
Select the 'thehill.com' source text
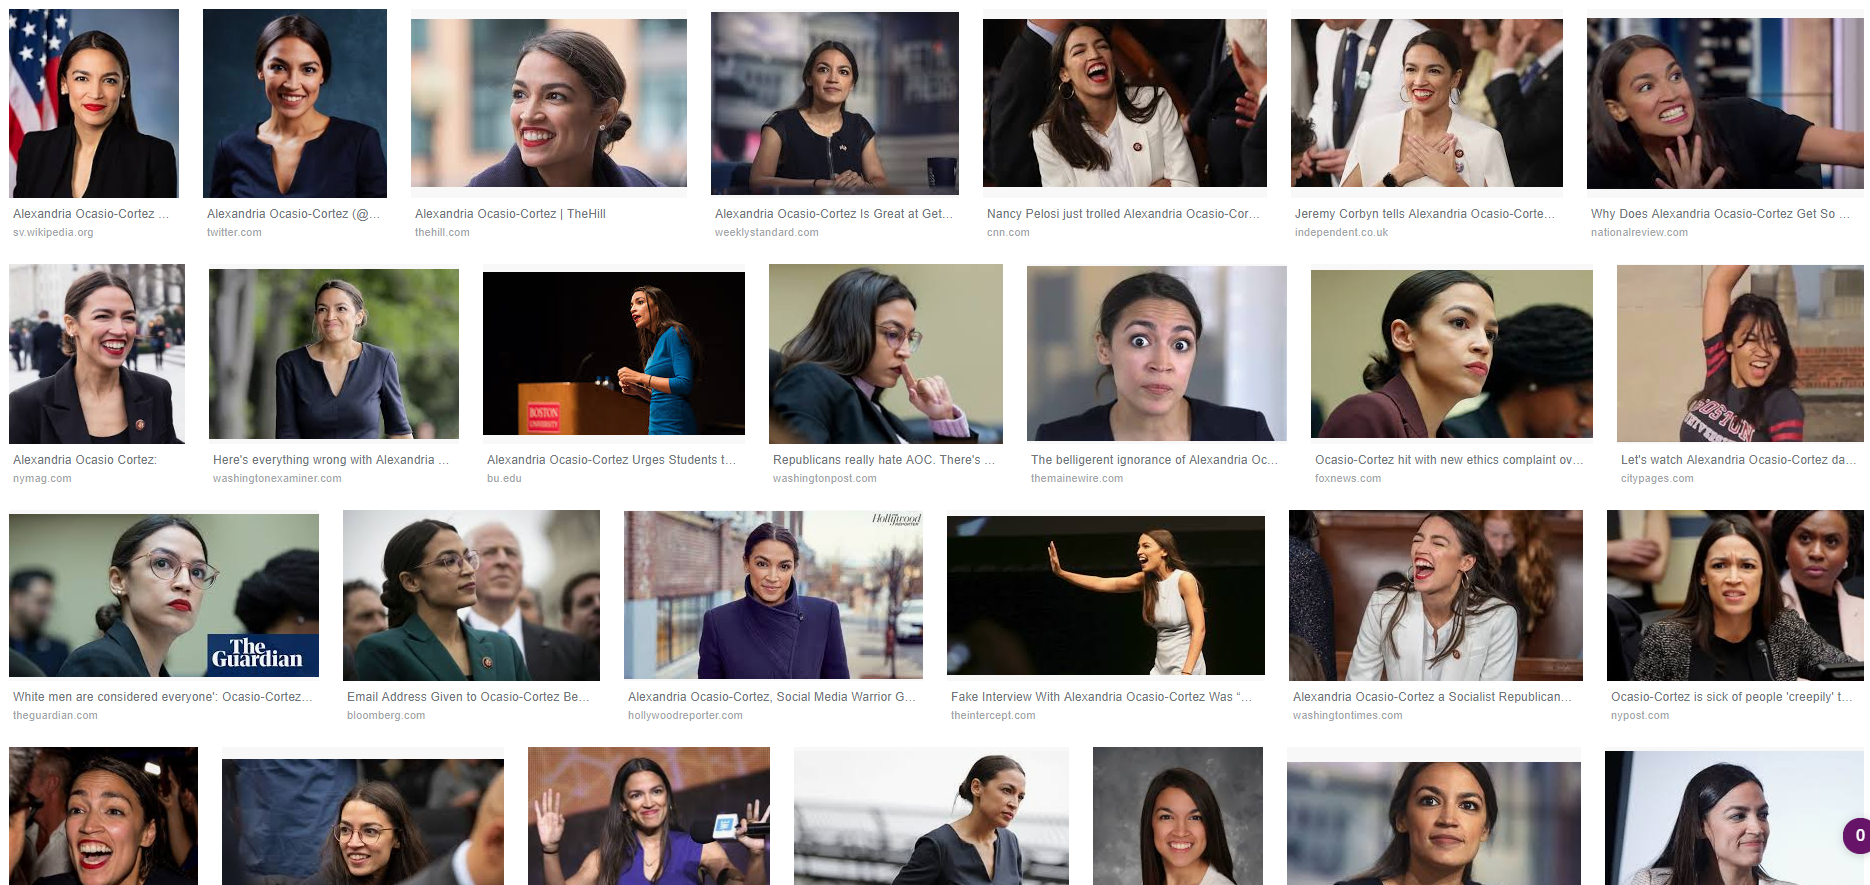click(x=442, y=233)
